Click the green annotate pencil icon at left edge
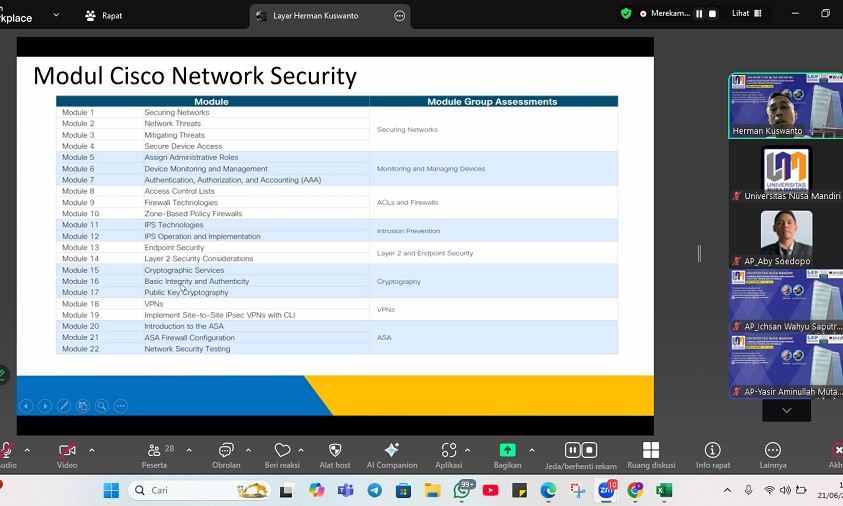843x506 pixels. 3,374
